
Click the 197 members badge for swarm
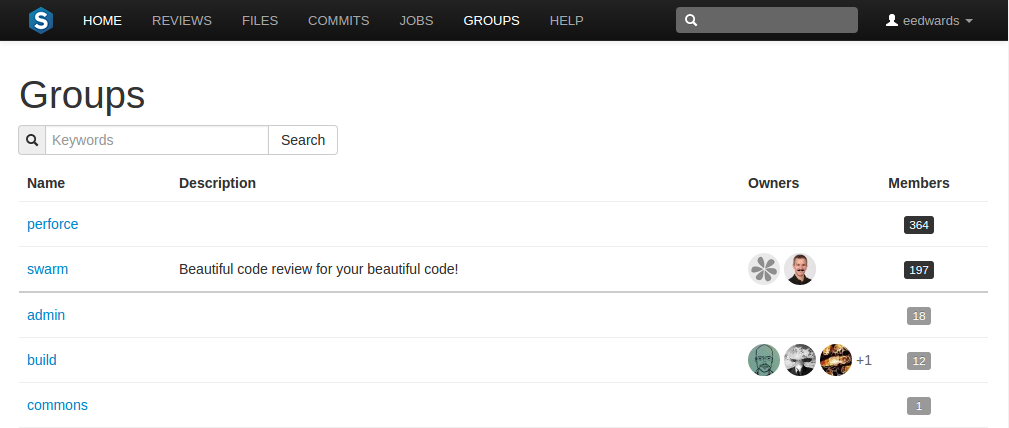[x=919, y=270]
